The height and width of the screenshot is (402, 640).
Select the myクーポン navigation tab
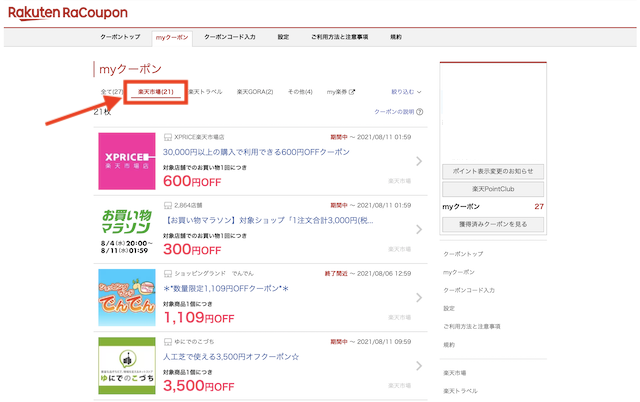[x=172, y=38]
